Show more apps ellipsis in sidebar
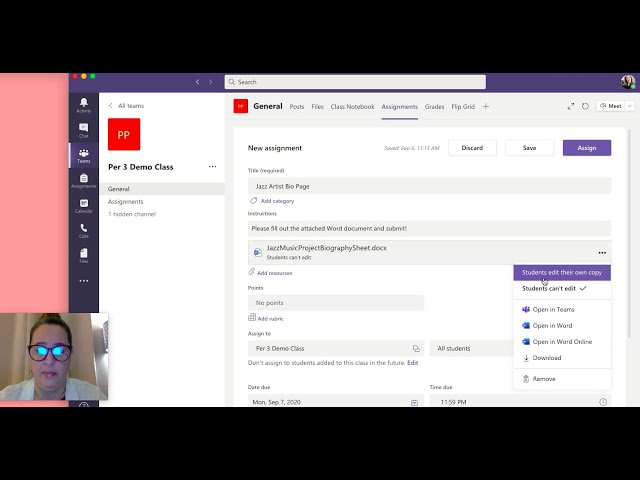Screen dimensions: 640x480 coord(84,281)
